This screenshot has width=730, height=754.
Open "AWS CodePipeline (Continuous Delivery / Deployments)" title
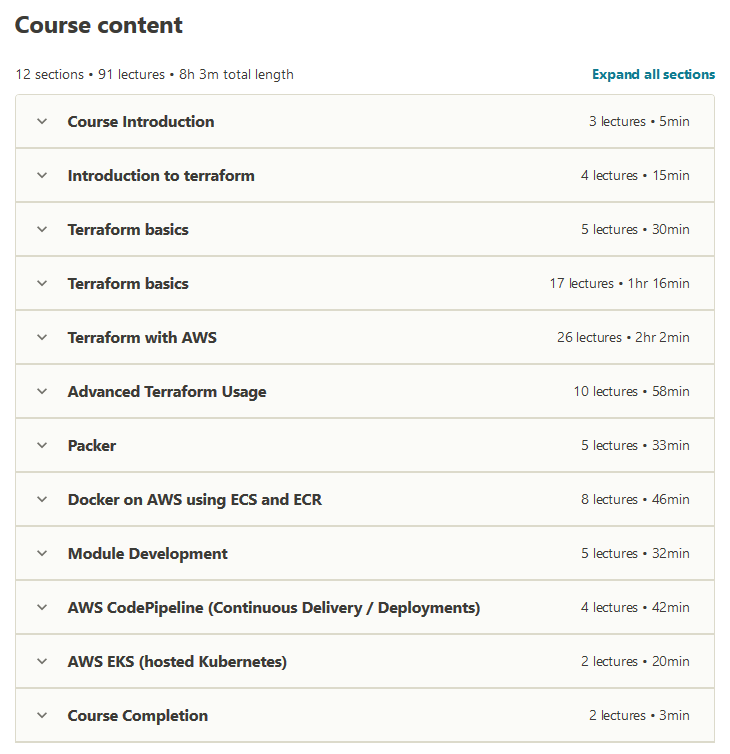tap(274, 607)
